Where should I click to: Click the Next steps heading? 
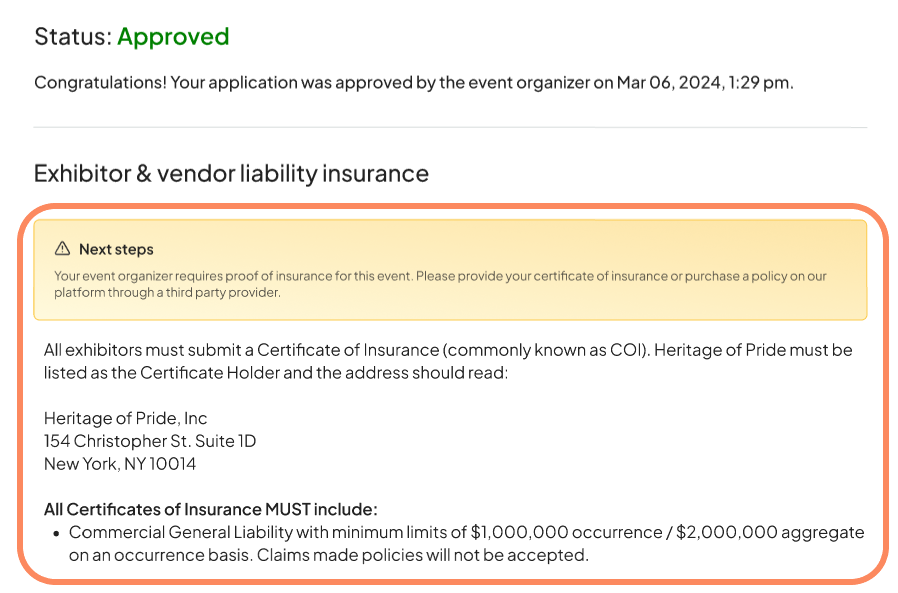point(116,249)
